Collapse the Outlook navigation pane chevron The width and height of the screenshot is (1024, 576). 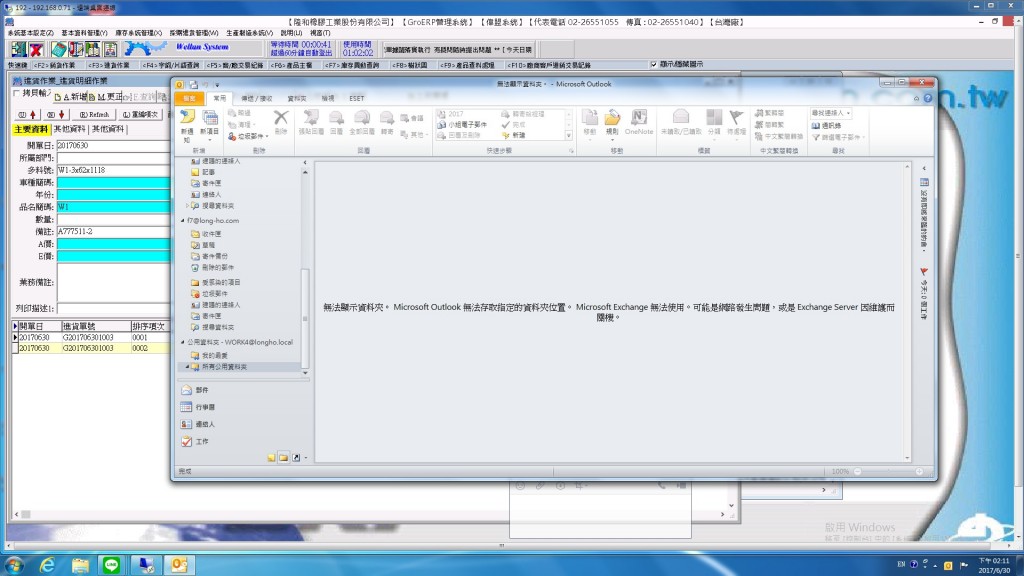point(305,162)
